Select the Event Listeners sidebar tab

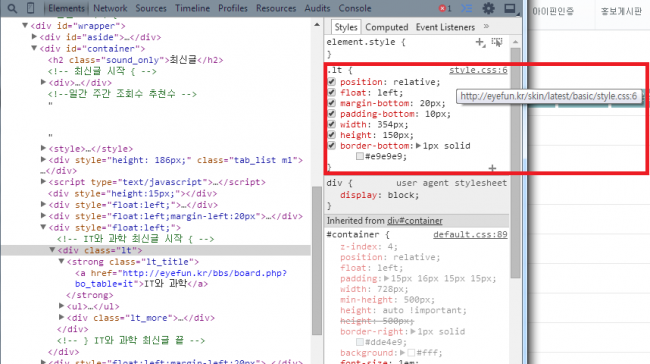(x=445, y=27)
